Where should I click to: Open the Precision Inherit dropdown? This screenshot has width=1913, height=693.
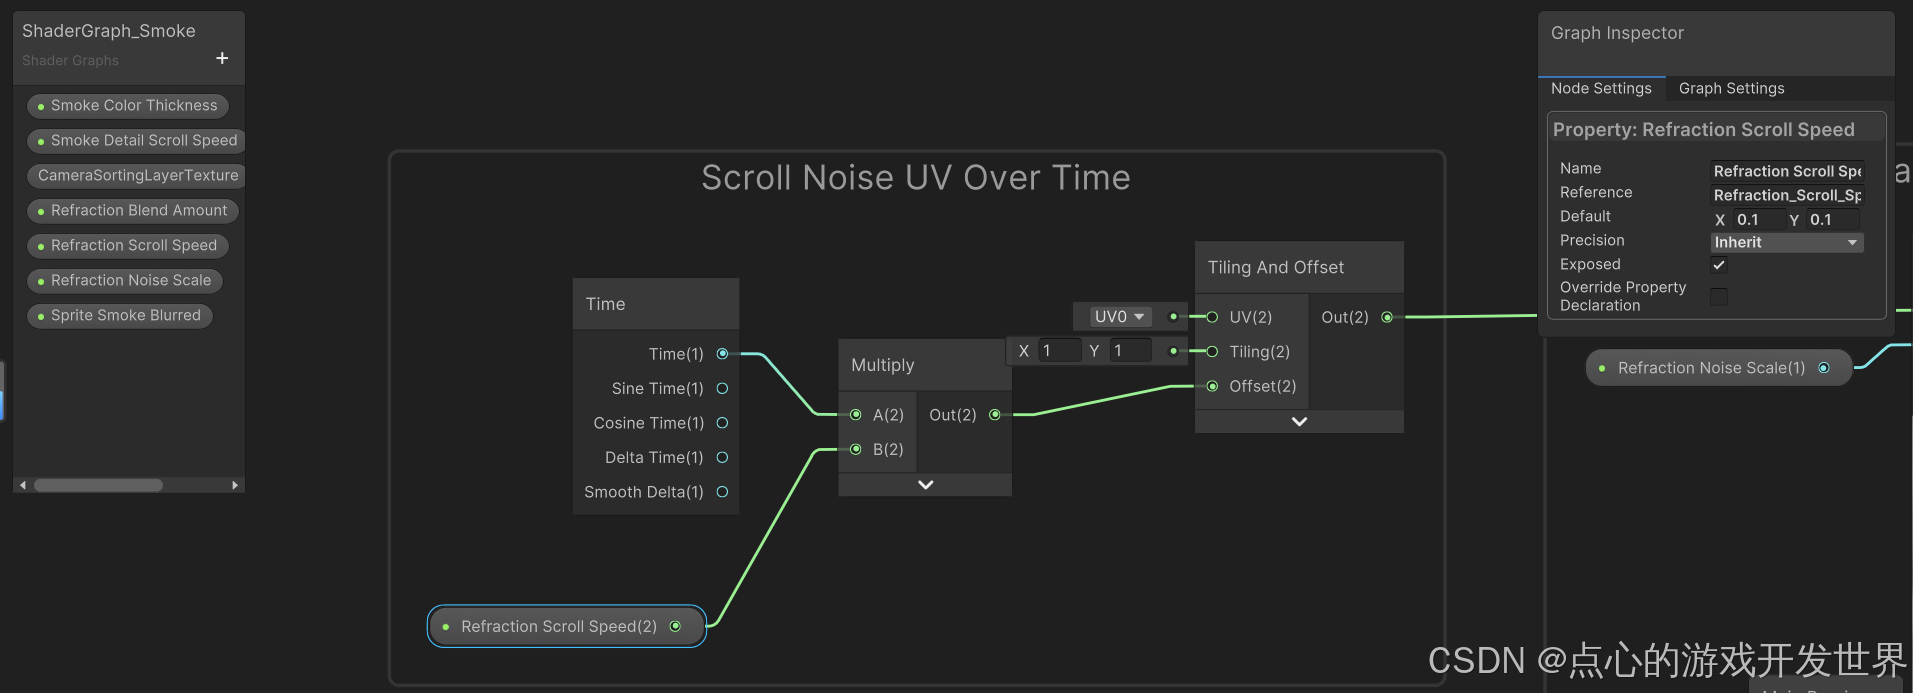[1786, 243]
